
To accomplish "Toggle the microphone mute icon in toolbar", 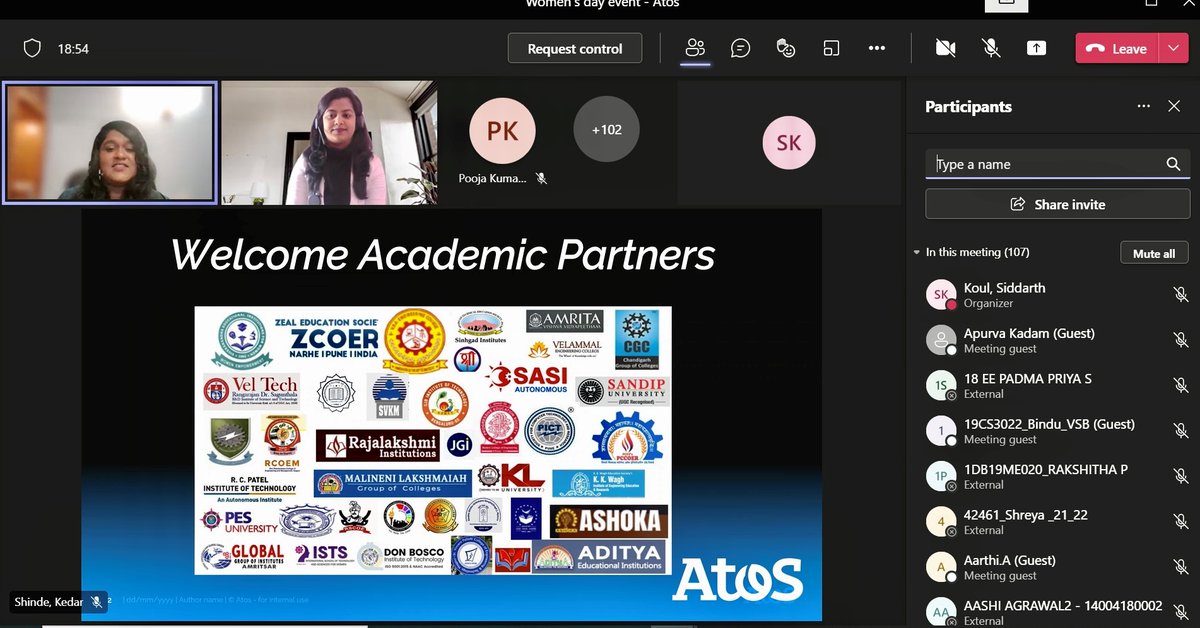I will (x=991, y=48).
